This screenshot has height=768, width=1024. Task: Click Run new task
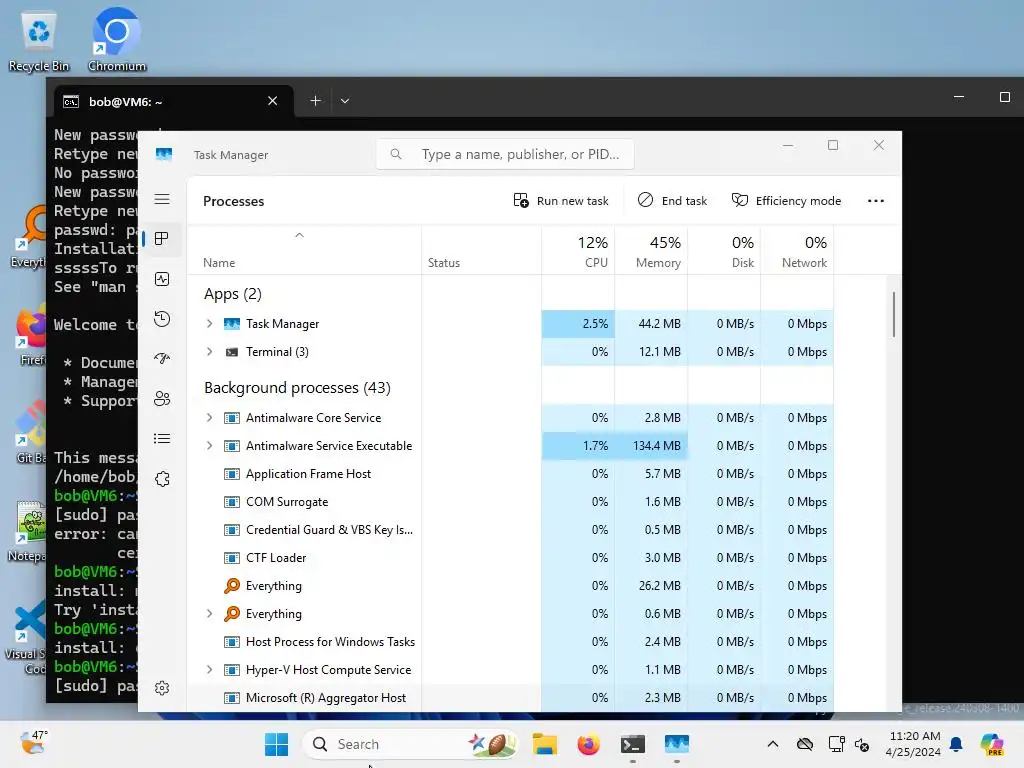[561, 200]
